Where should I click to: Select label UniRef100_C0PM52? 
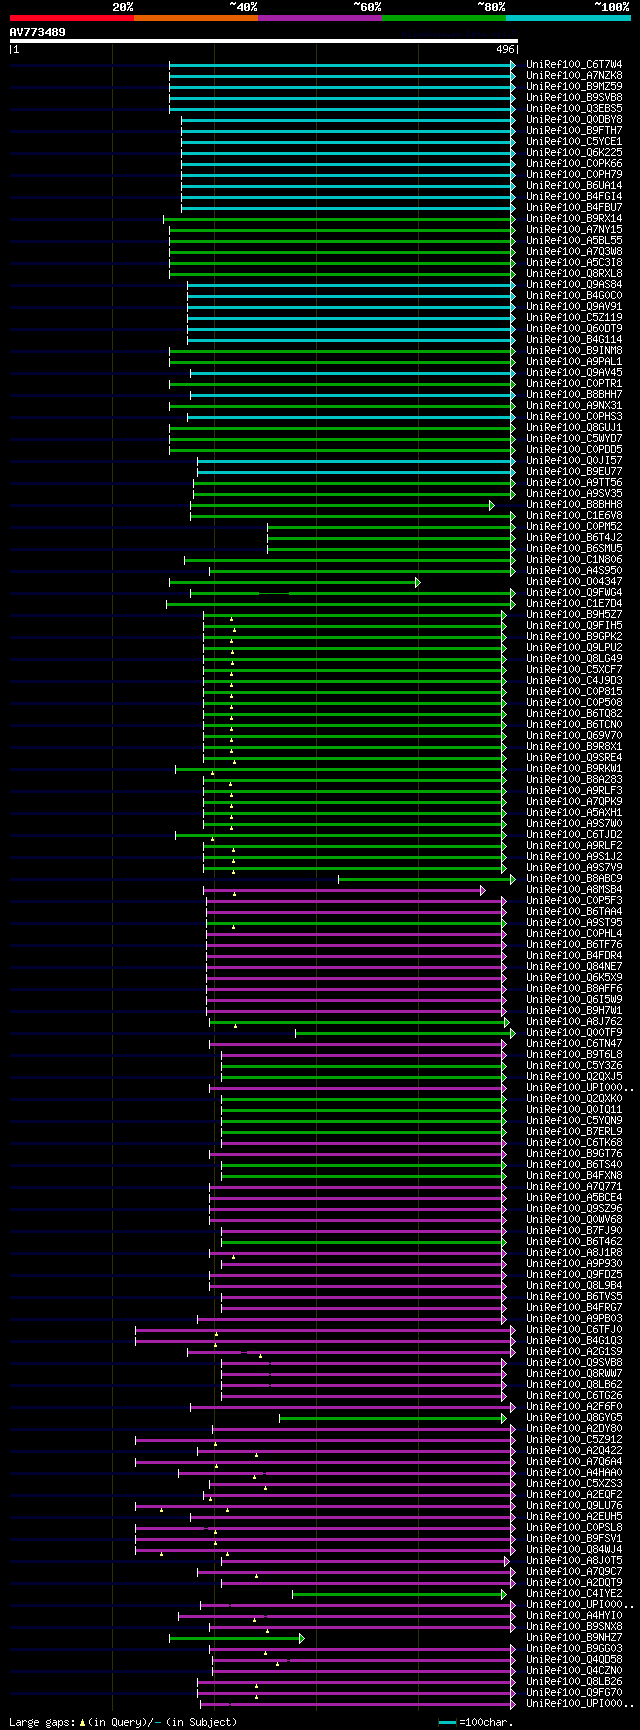[x=574, y=527]
